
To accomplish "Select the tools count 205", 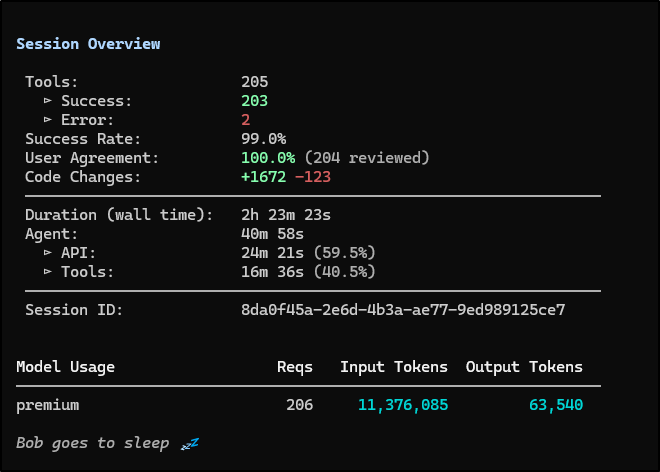I will point(255,82).
